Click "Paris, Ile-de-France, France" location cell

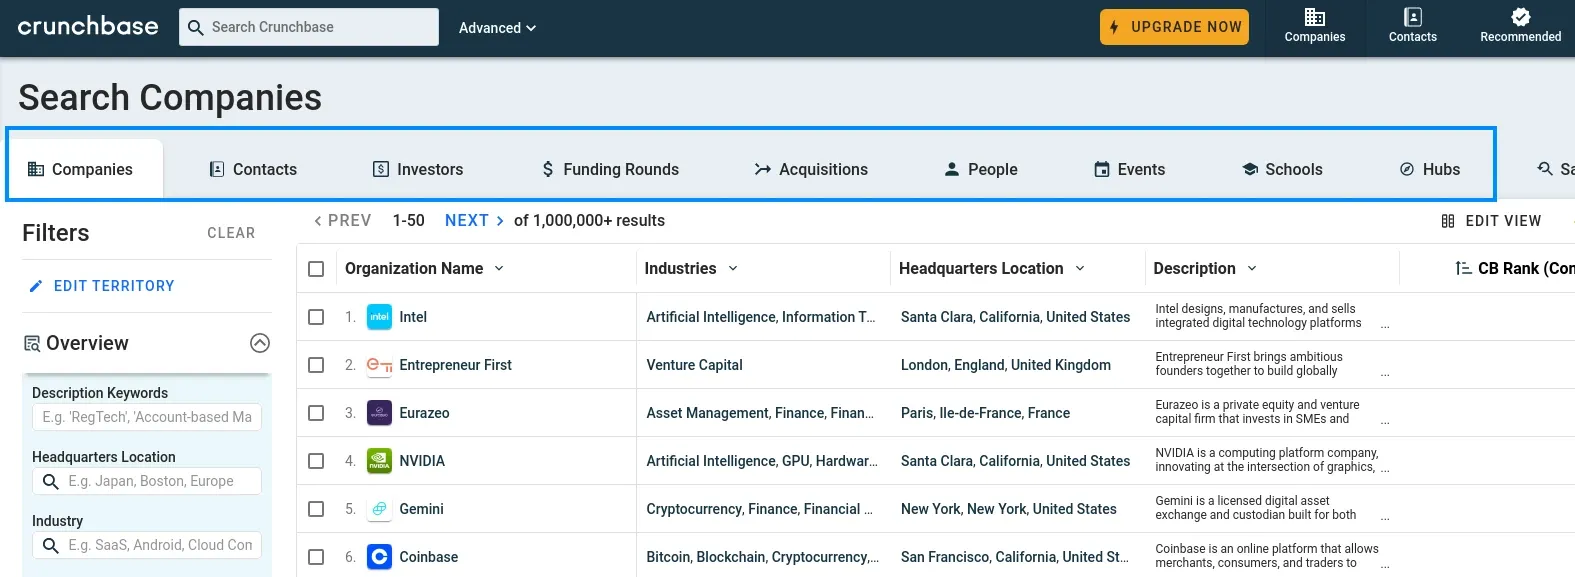(985, 413)
